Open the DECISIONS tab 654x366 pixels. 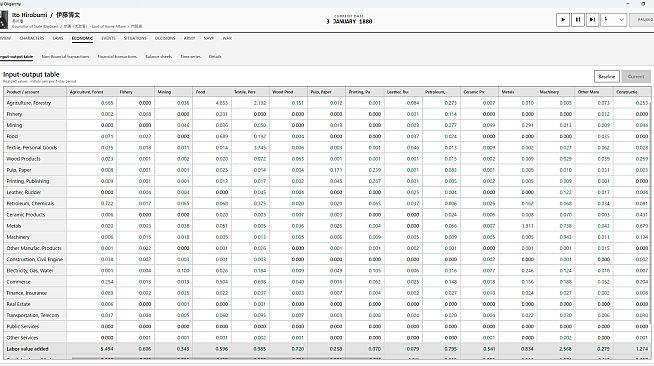coord(165,38)
